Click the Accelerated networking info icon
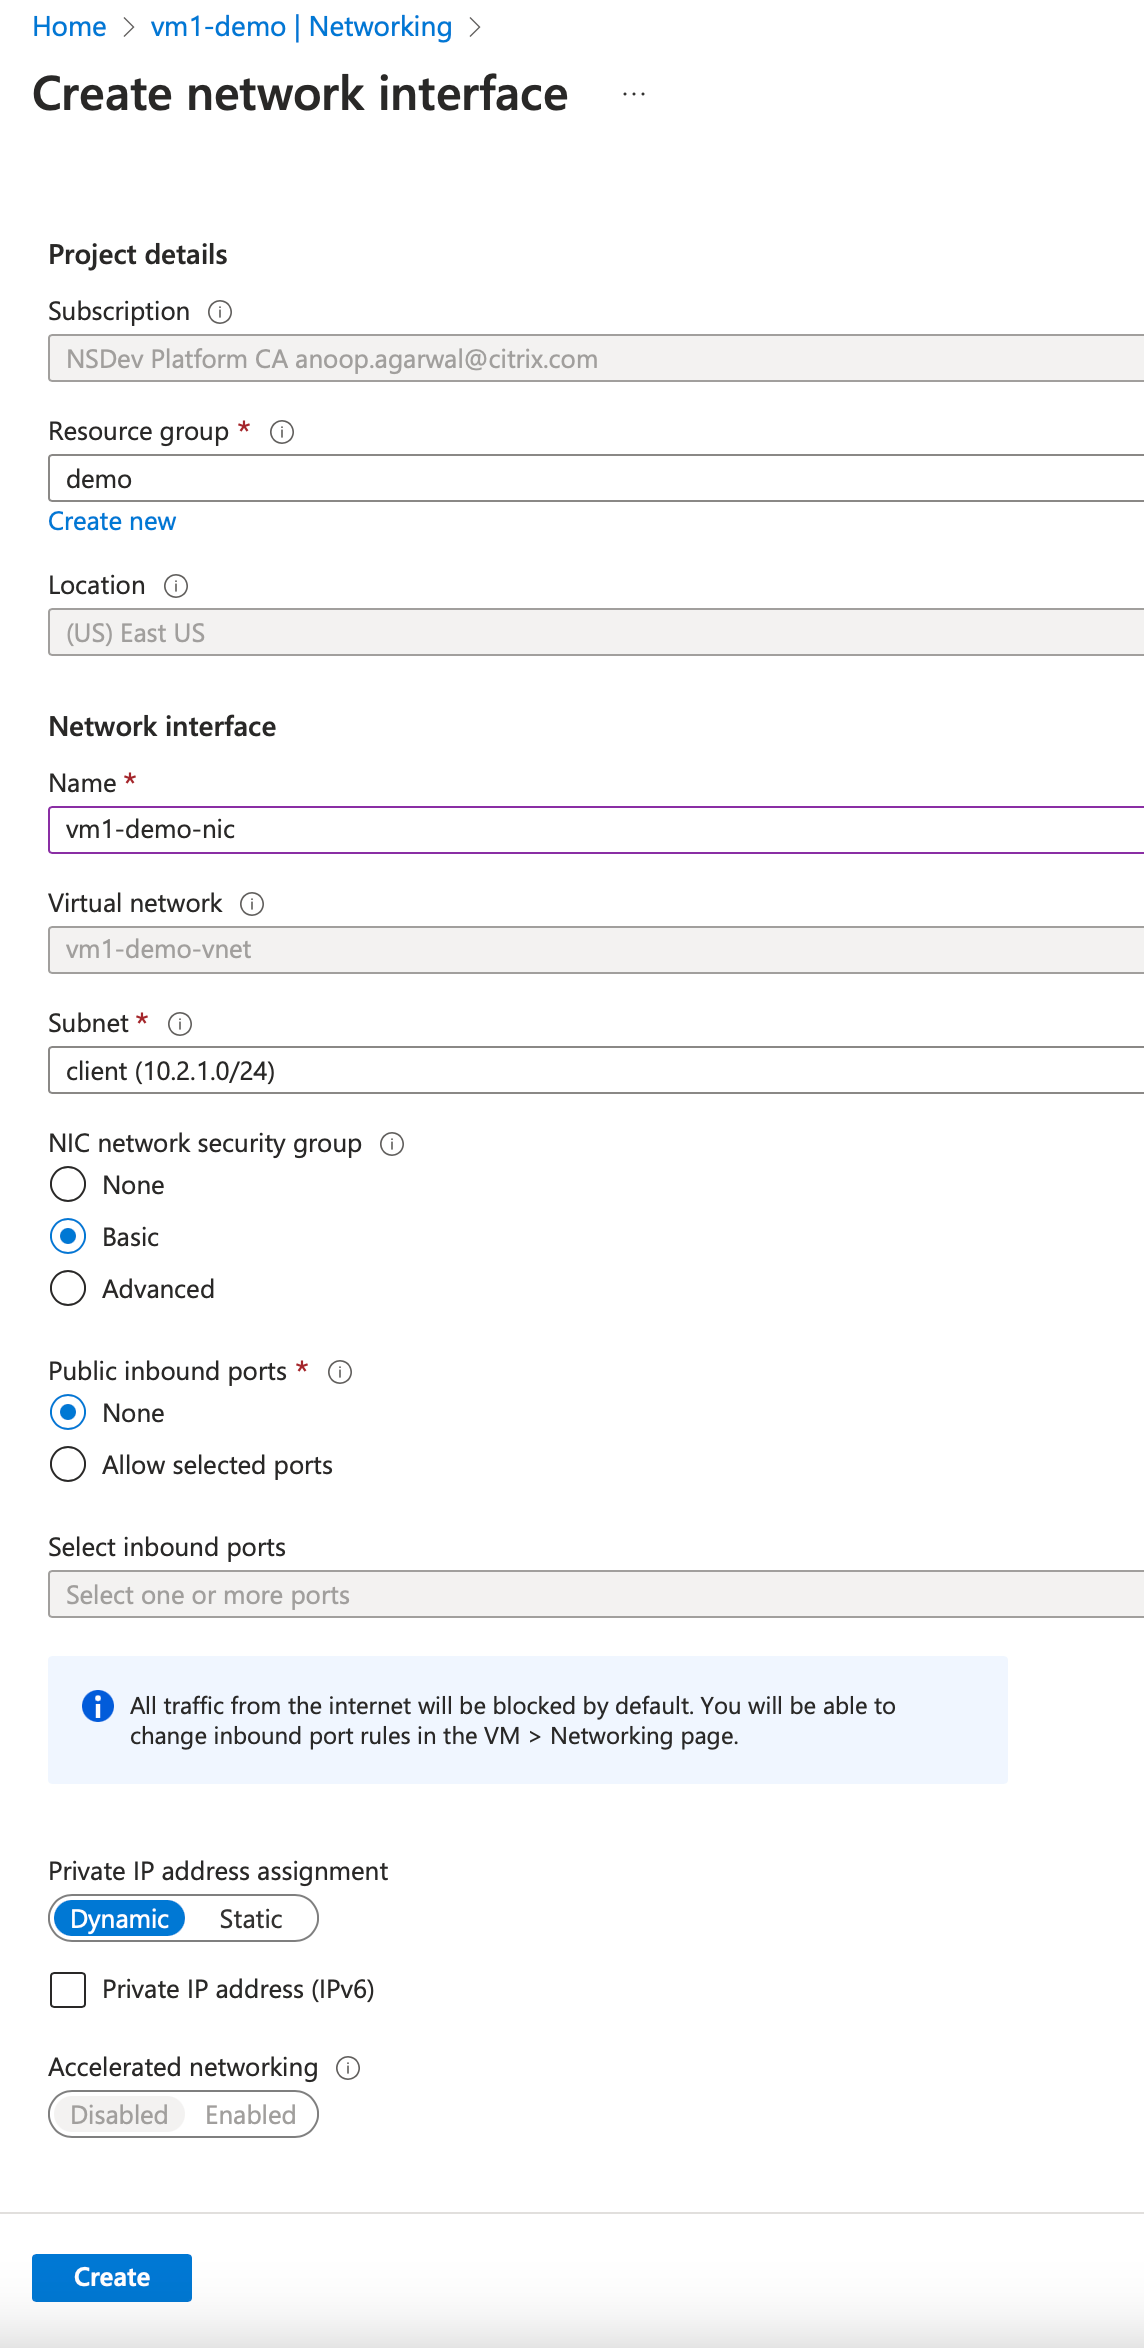Image resolution: width=1144 pixels, height=2348 pixels. (348, 2068)
